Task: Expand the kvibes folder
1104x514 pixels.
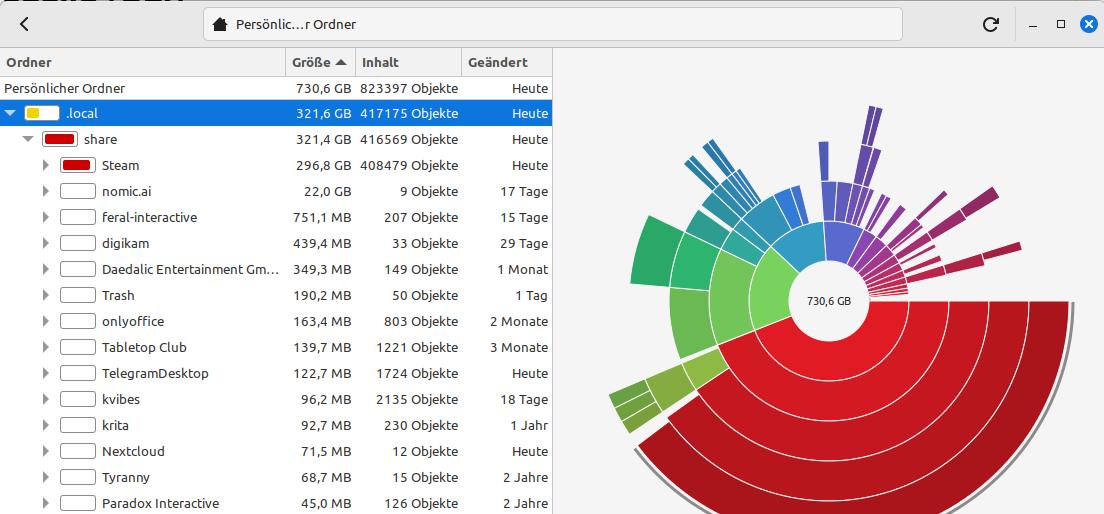Action: [46, 400]
